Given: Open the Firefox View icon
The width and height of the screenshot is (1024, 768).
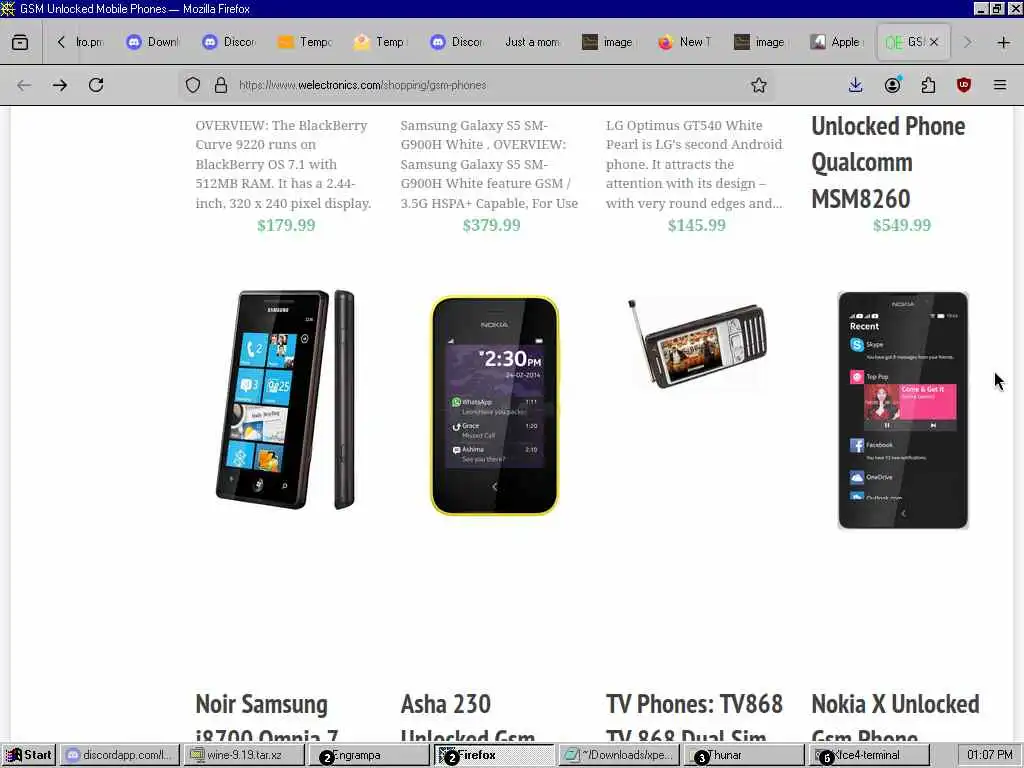Looking at the screenshot, I should (20, 42).
